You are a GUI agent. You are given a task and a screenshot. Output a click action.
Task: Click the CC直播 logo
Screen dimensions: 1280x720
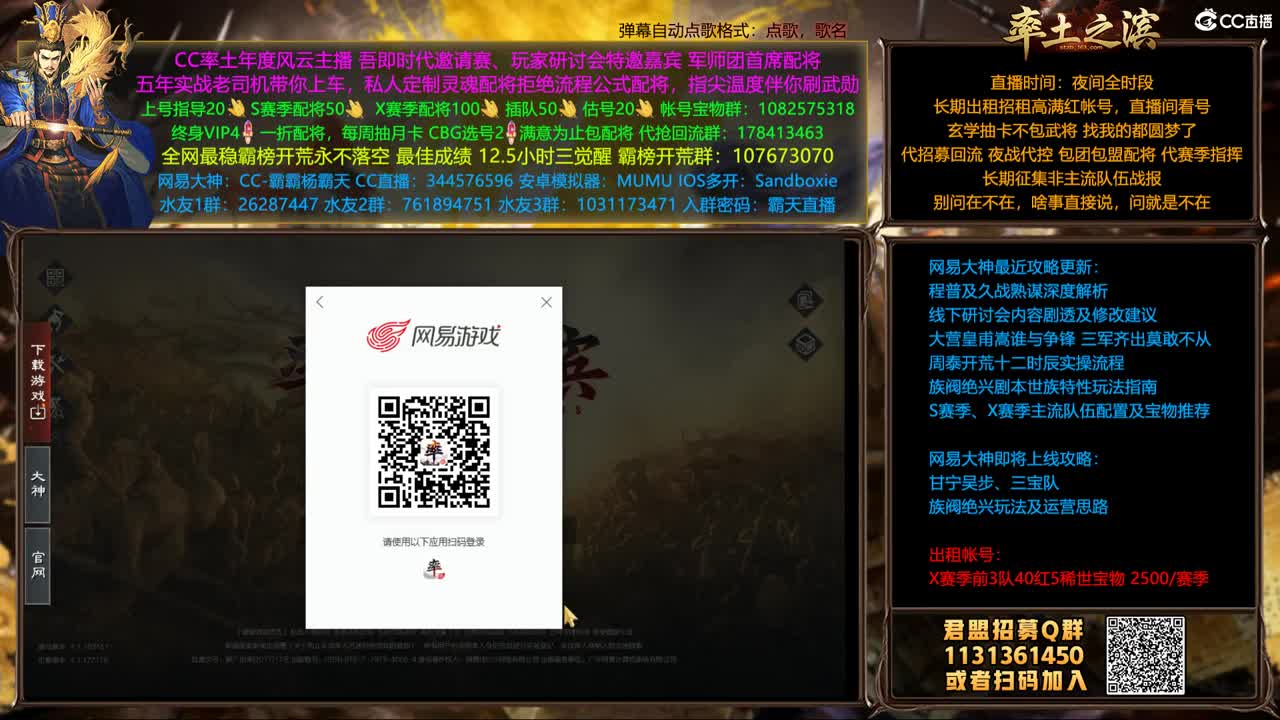click(x=1233, y=20)
